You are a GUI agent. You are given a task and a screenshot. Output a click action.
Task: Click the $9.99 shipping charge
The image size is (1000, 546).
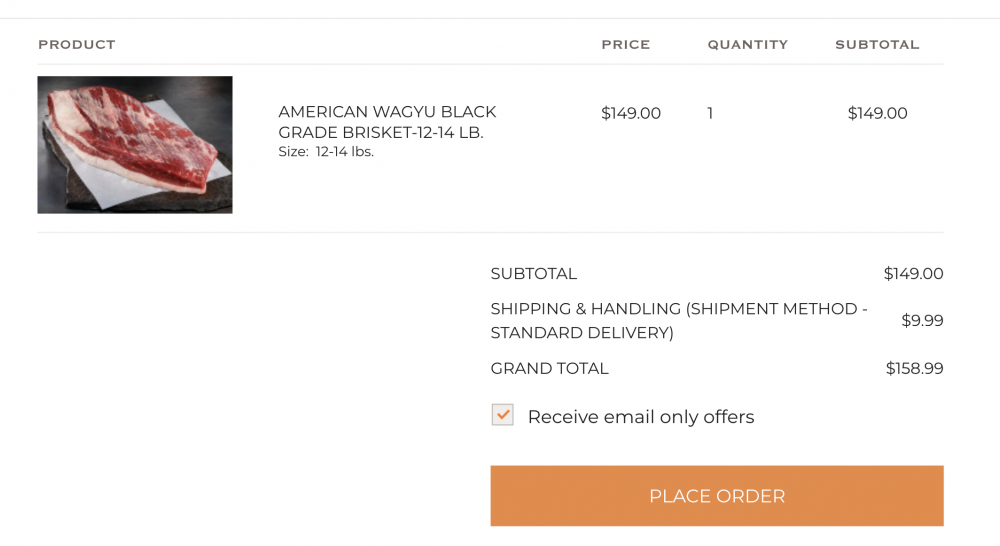pos(922,321)
